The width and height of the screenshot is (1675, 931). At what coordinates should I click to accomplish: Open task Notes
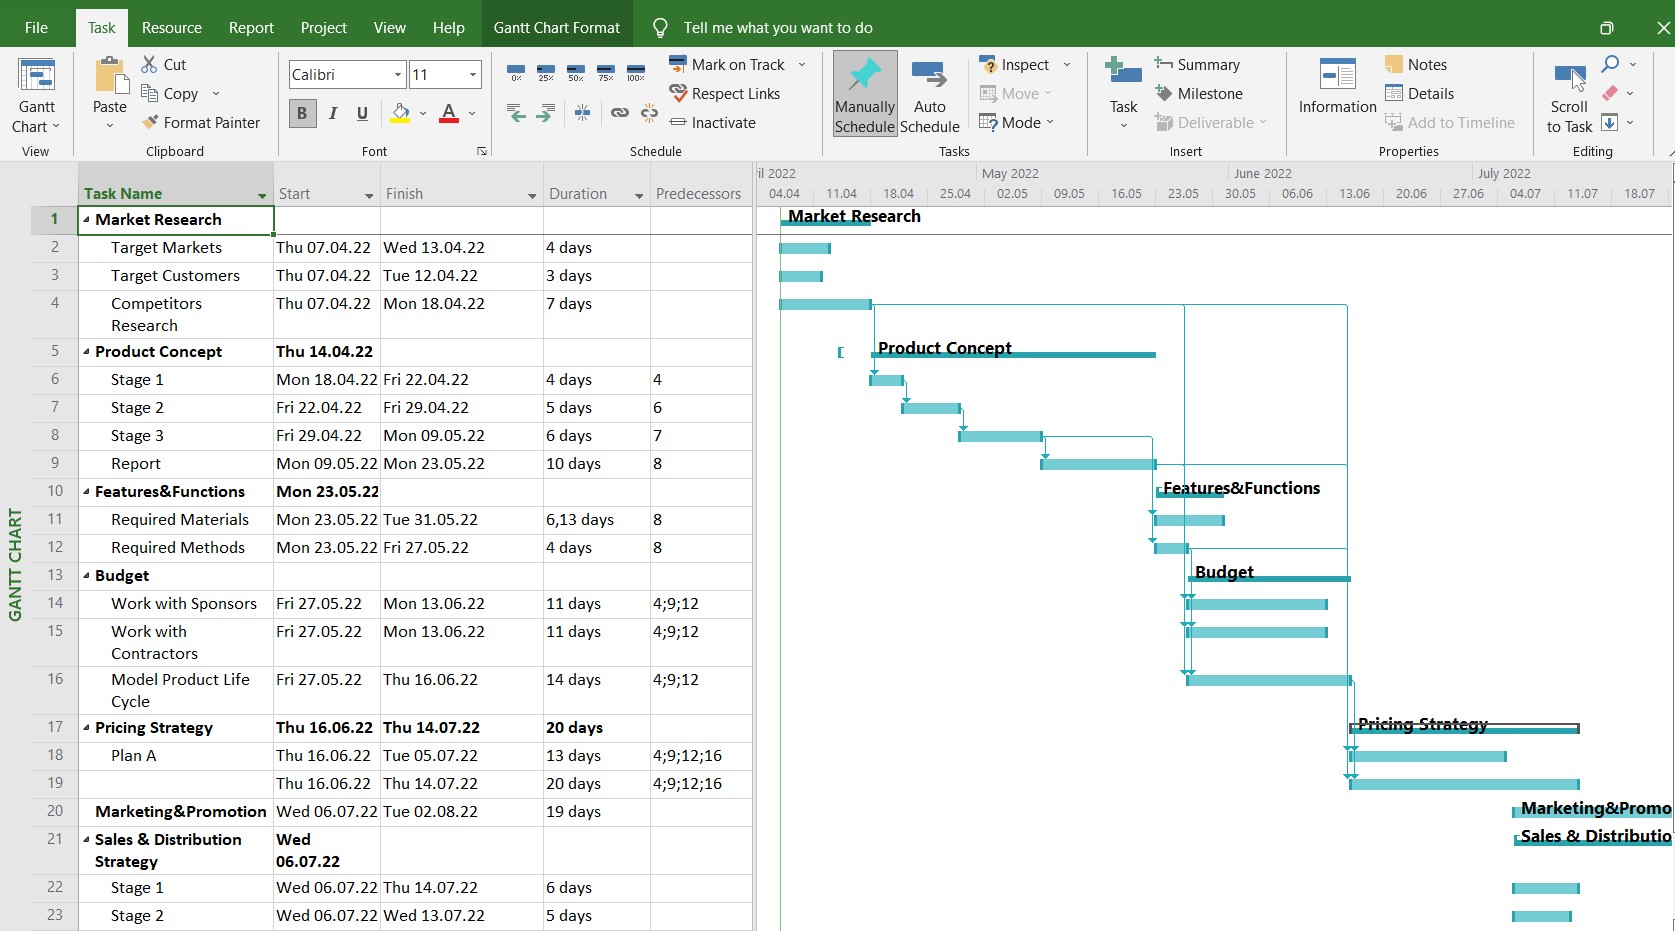1418,64
